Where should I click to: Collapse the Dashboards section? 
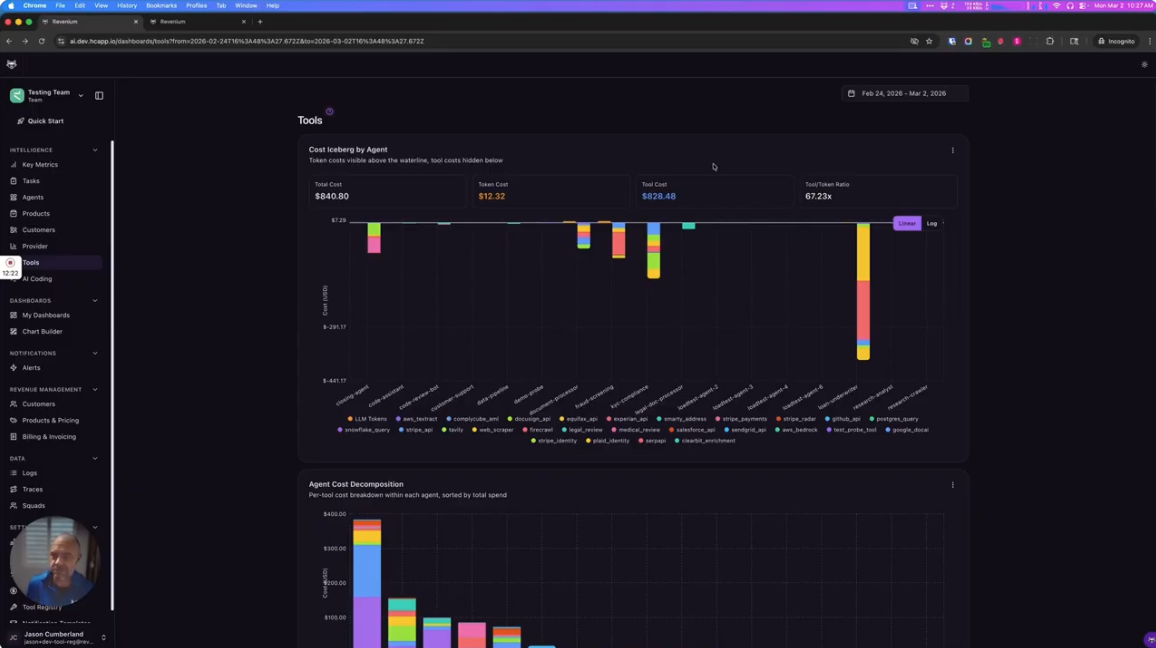click(x=95, y=300)
